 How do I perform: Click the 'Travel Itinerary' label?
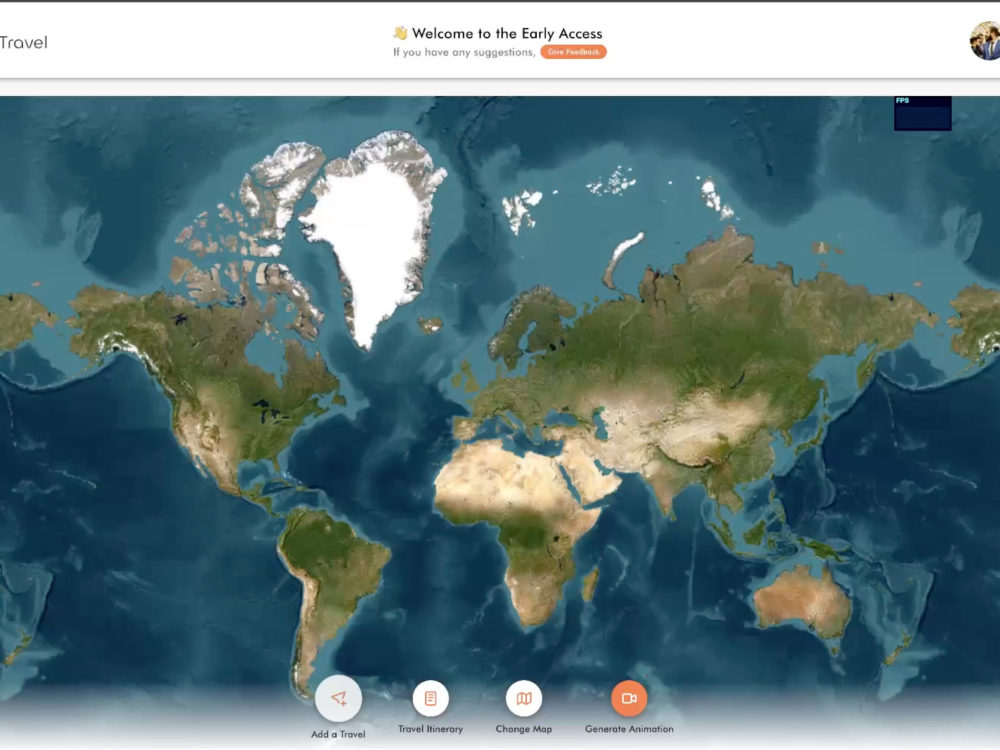coord(430,729)
